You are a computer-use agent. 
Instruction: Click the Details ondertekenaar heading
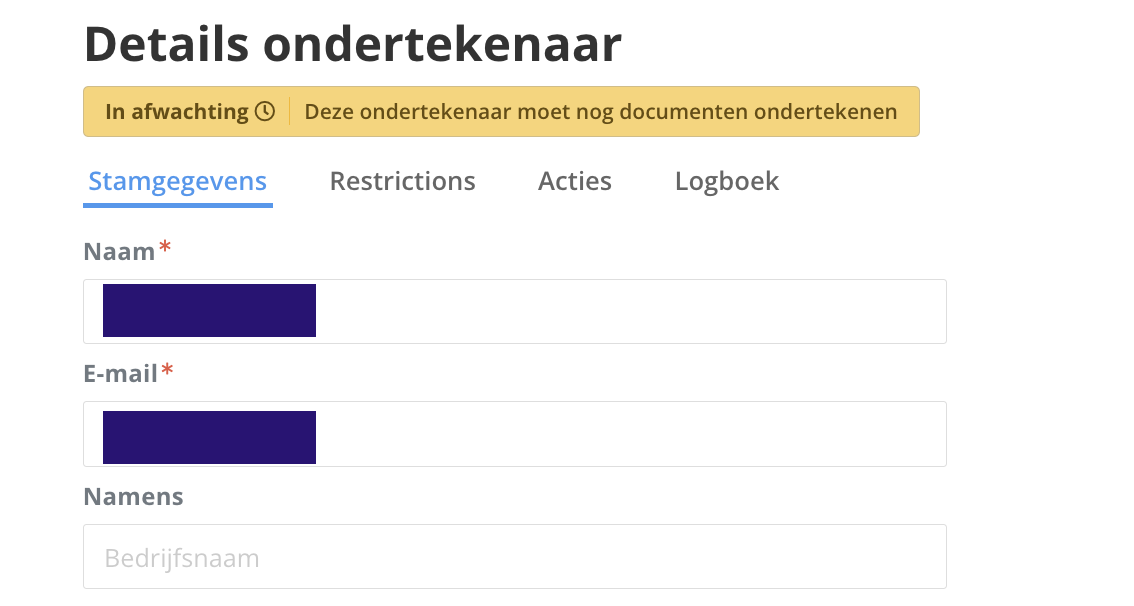pyautogui.click(x=353, y=44)
